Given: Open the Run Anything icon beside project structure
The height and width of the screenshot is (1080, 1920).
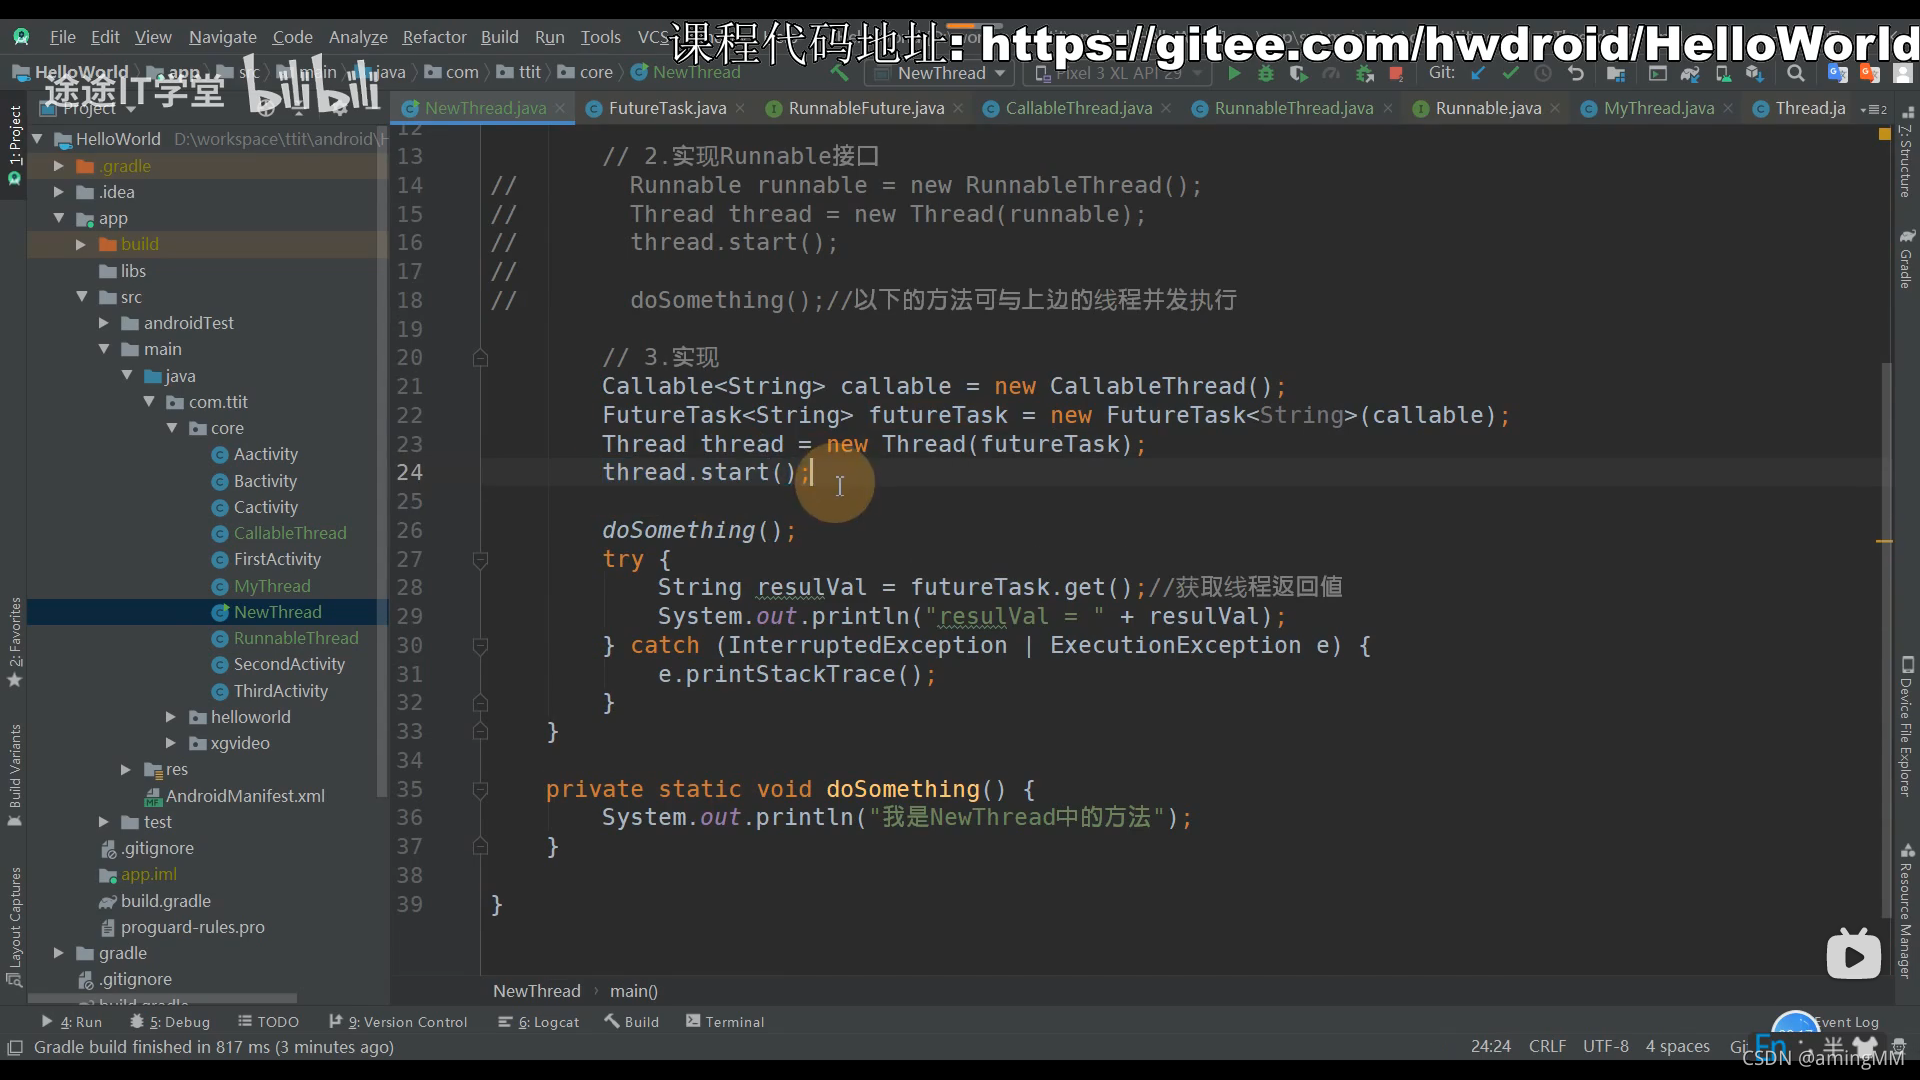Looking at the screenshot, I should (x=1657, y=73).
